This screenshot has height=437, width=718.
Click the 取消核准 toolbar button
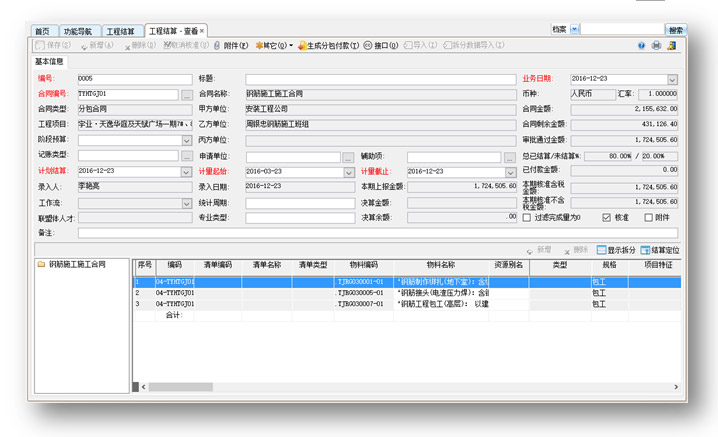186,45
